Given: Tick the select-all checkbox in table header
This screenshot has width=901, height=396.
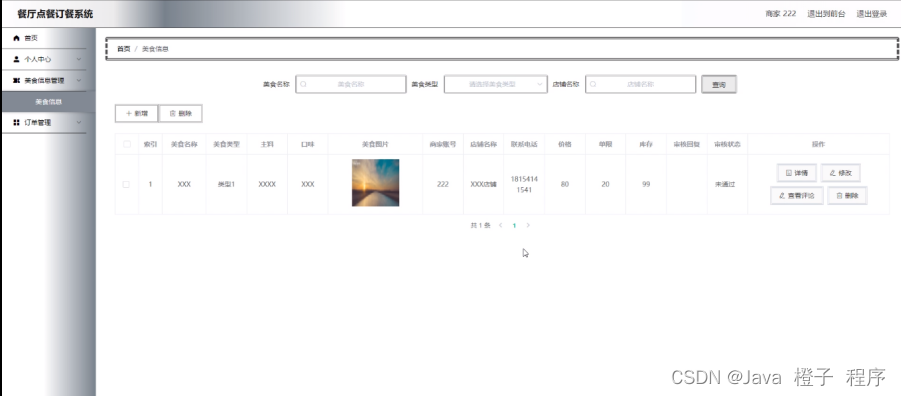Looking at the screenshot, I should tap(126, 144).
